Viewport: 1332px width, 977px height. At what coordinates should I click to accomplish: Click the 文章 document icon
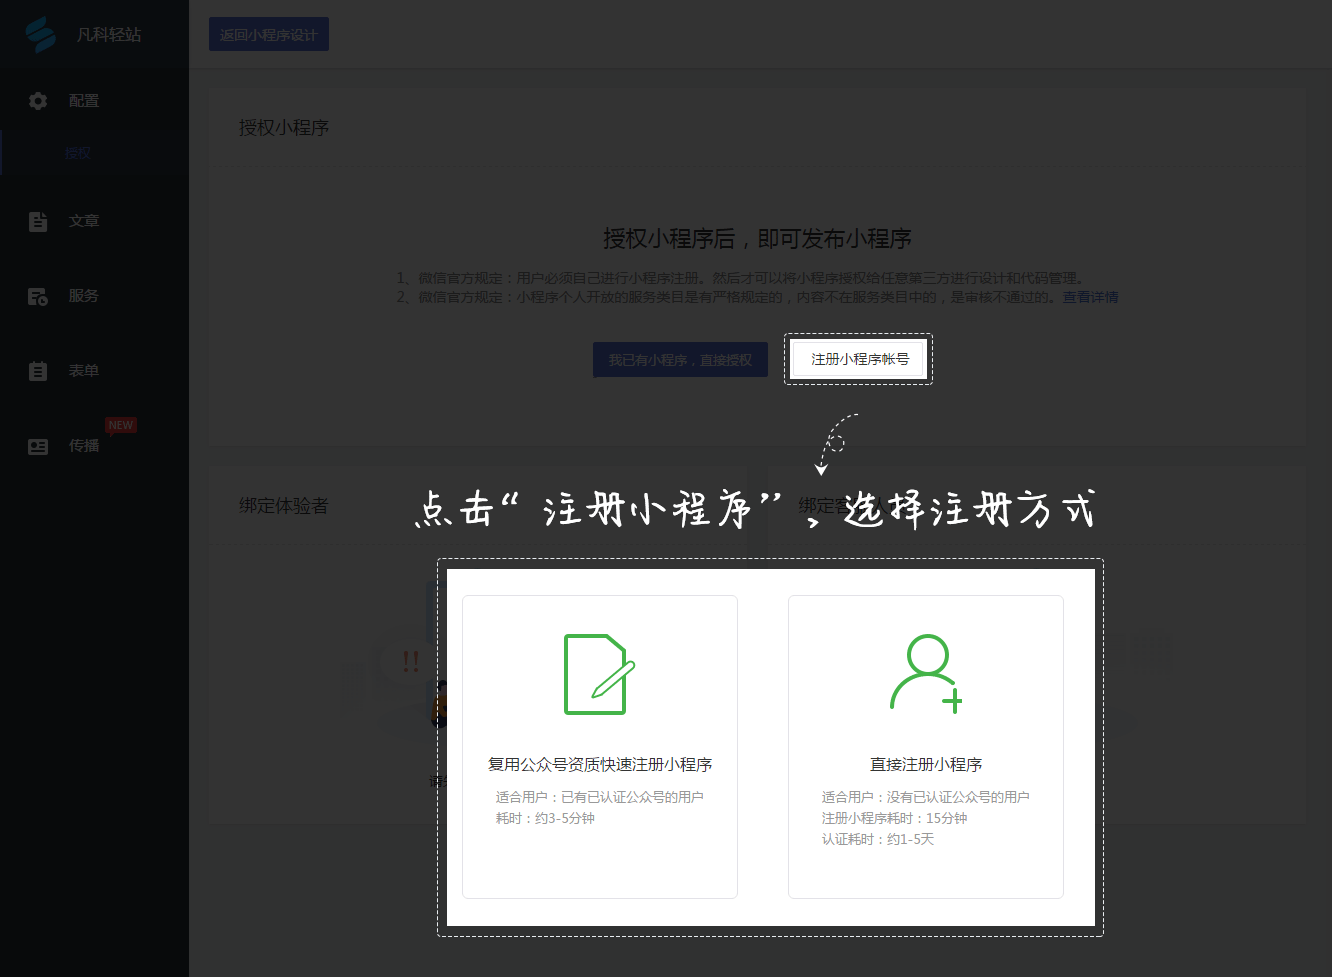click(x=38, y=221)
